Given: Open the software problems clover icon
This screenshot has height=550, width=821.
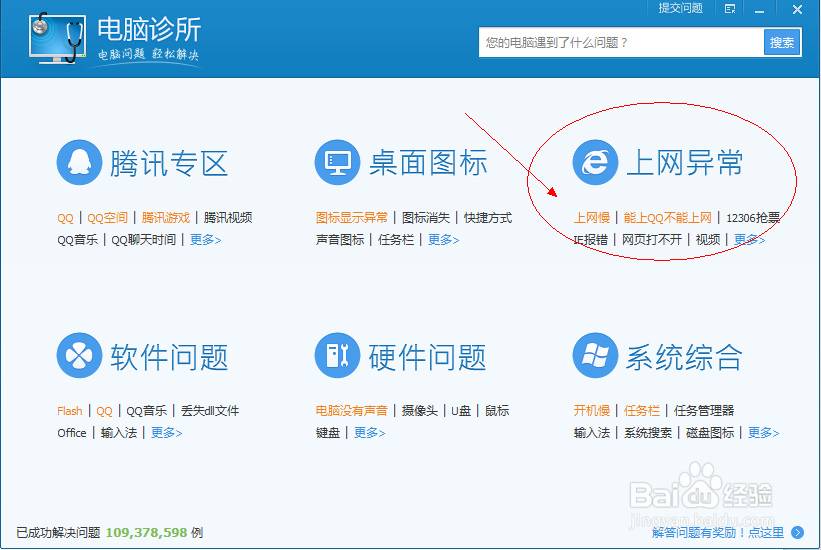Looking at the screenshot, I should coord(79,356).
